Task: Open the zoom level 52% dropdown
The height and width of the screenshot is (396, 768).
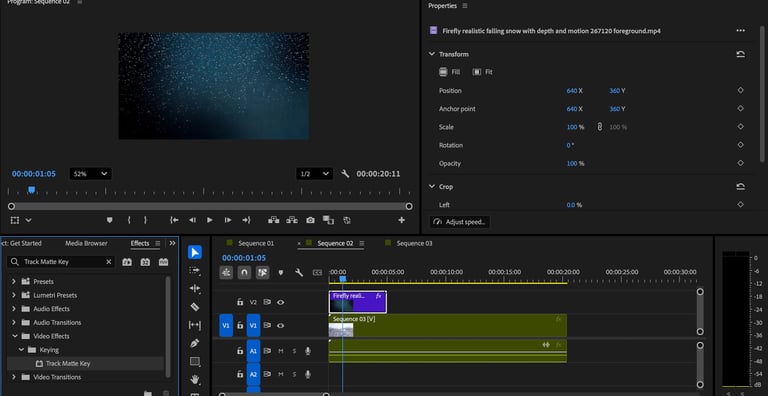Action: tap(91, 173)
